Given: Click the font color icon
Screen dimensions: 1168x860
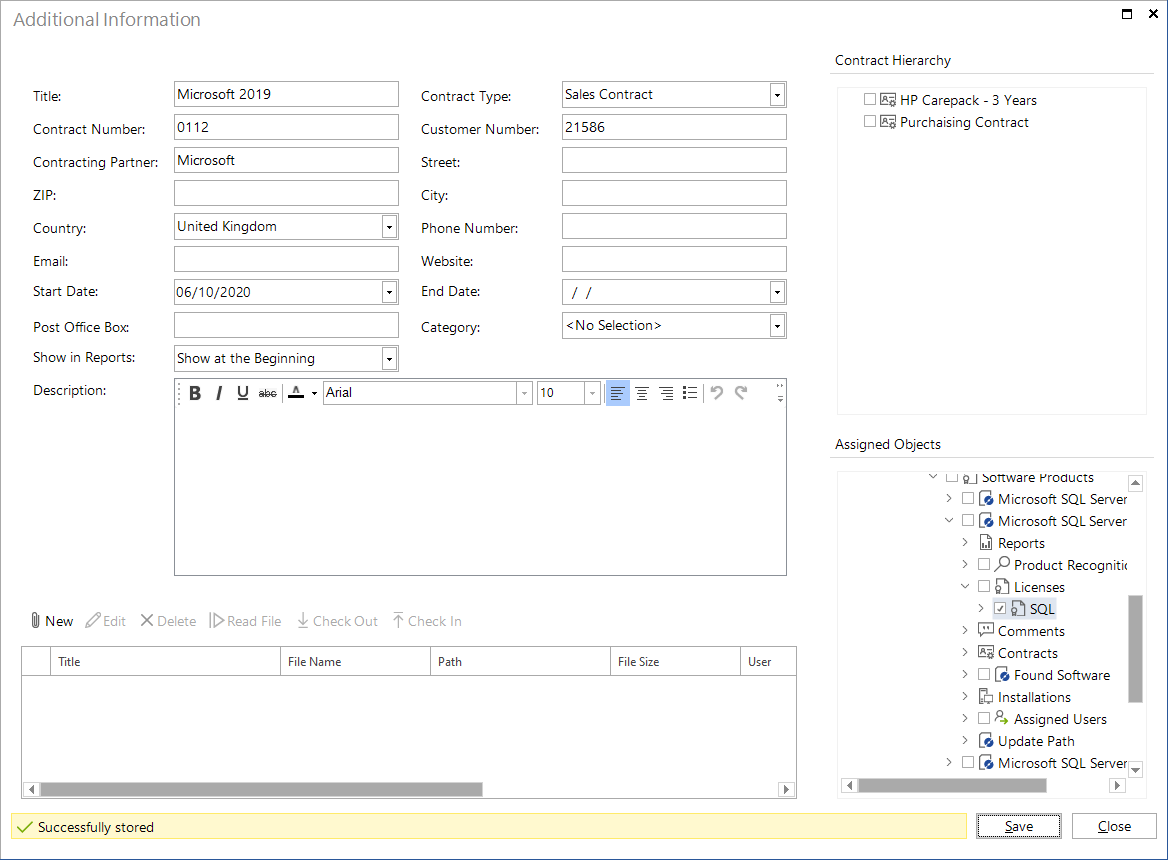Looking at the screenshot, I should [296, 393].
